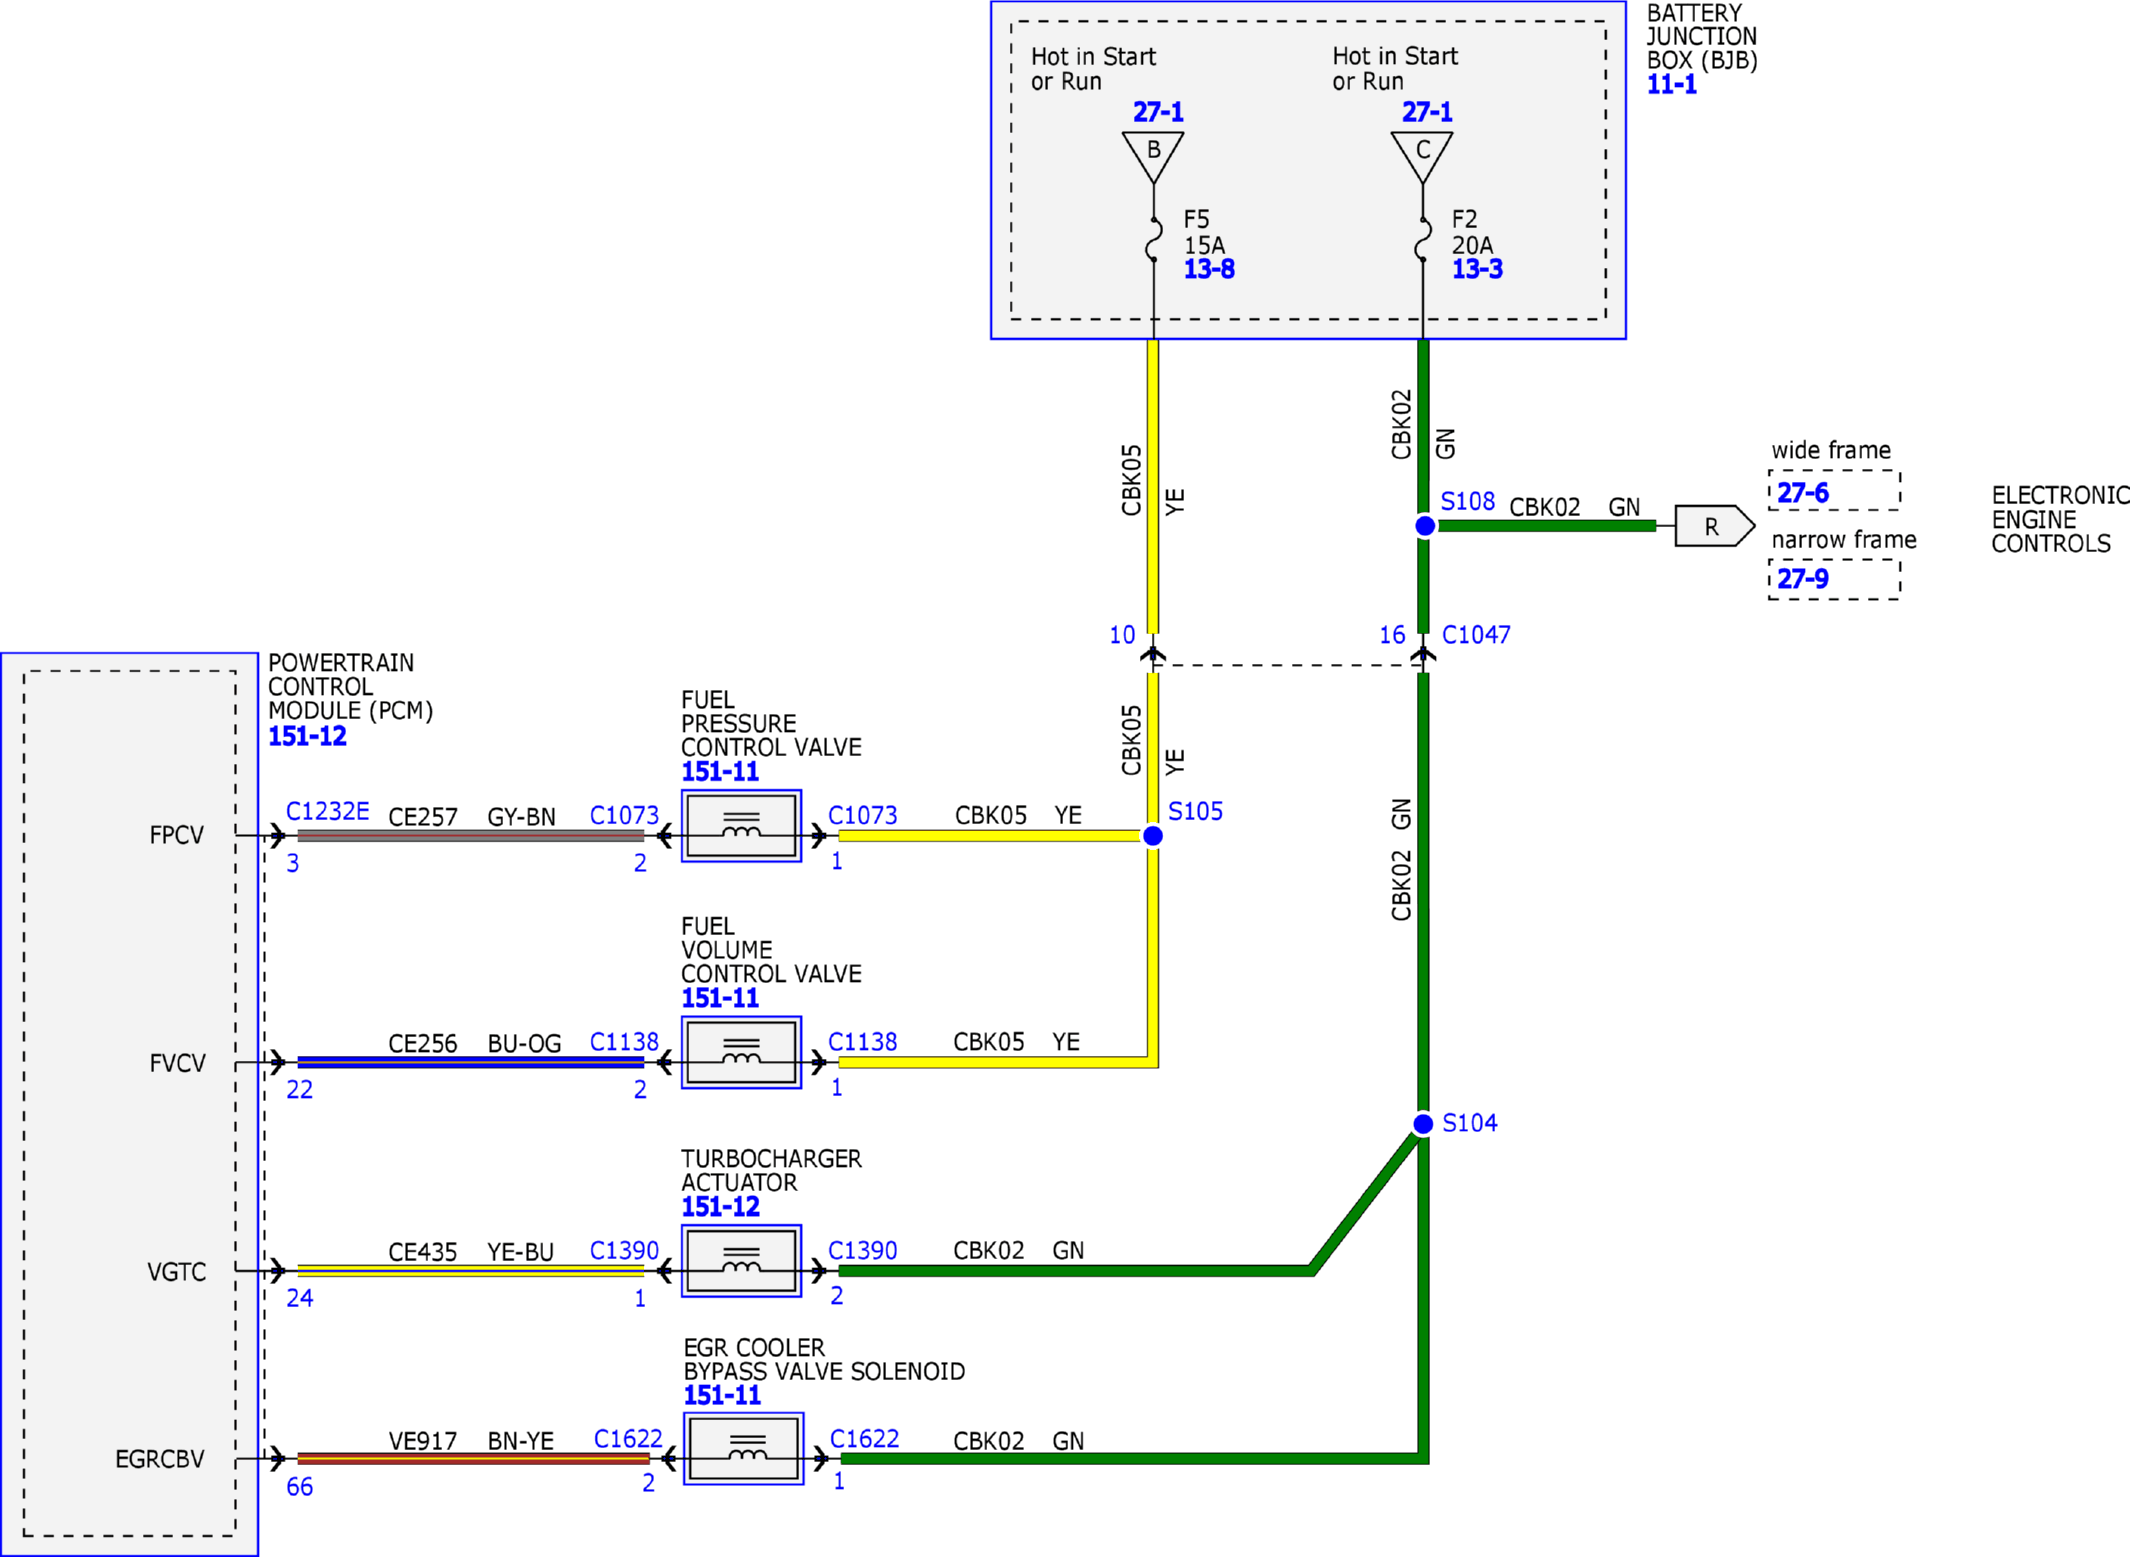Click connector label C1232E

pos(328,811)
